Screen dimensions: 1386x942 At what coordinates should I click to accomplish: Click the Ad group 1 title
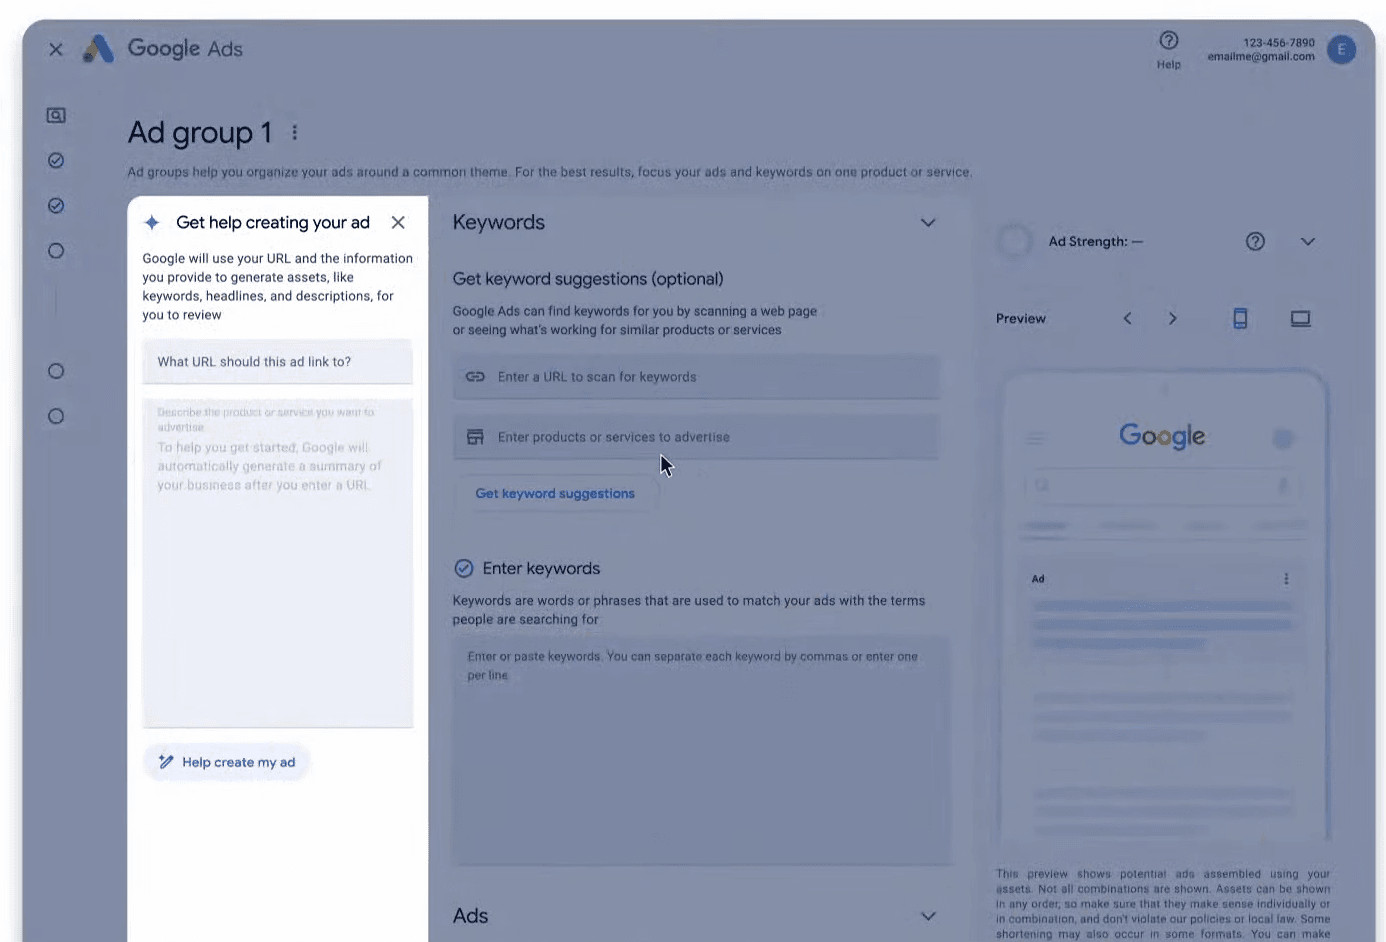[x=199, y=132]
